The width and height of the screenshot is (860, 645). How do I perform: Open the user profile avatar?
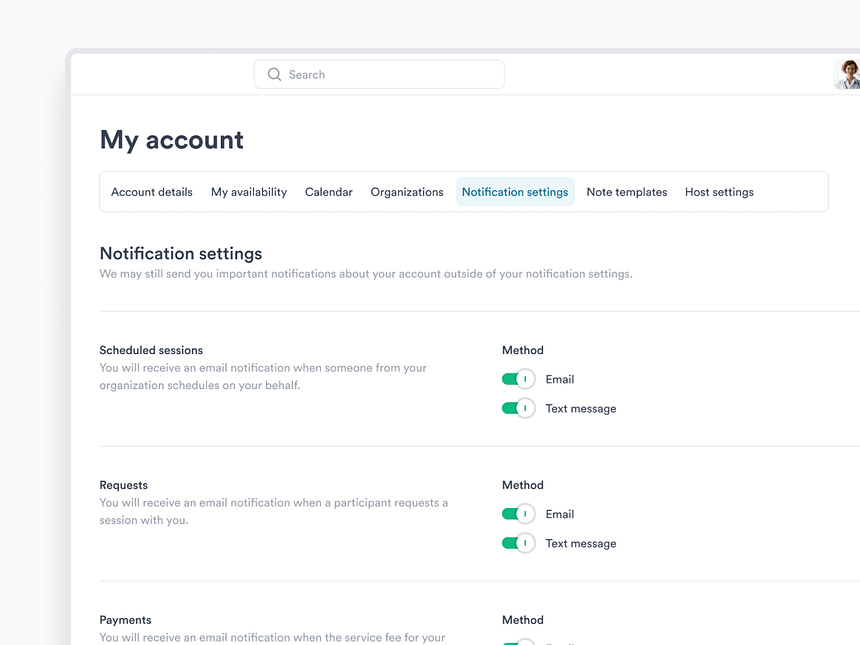(847, 75)
